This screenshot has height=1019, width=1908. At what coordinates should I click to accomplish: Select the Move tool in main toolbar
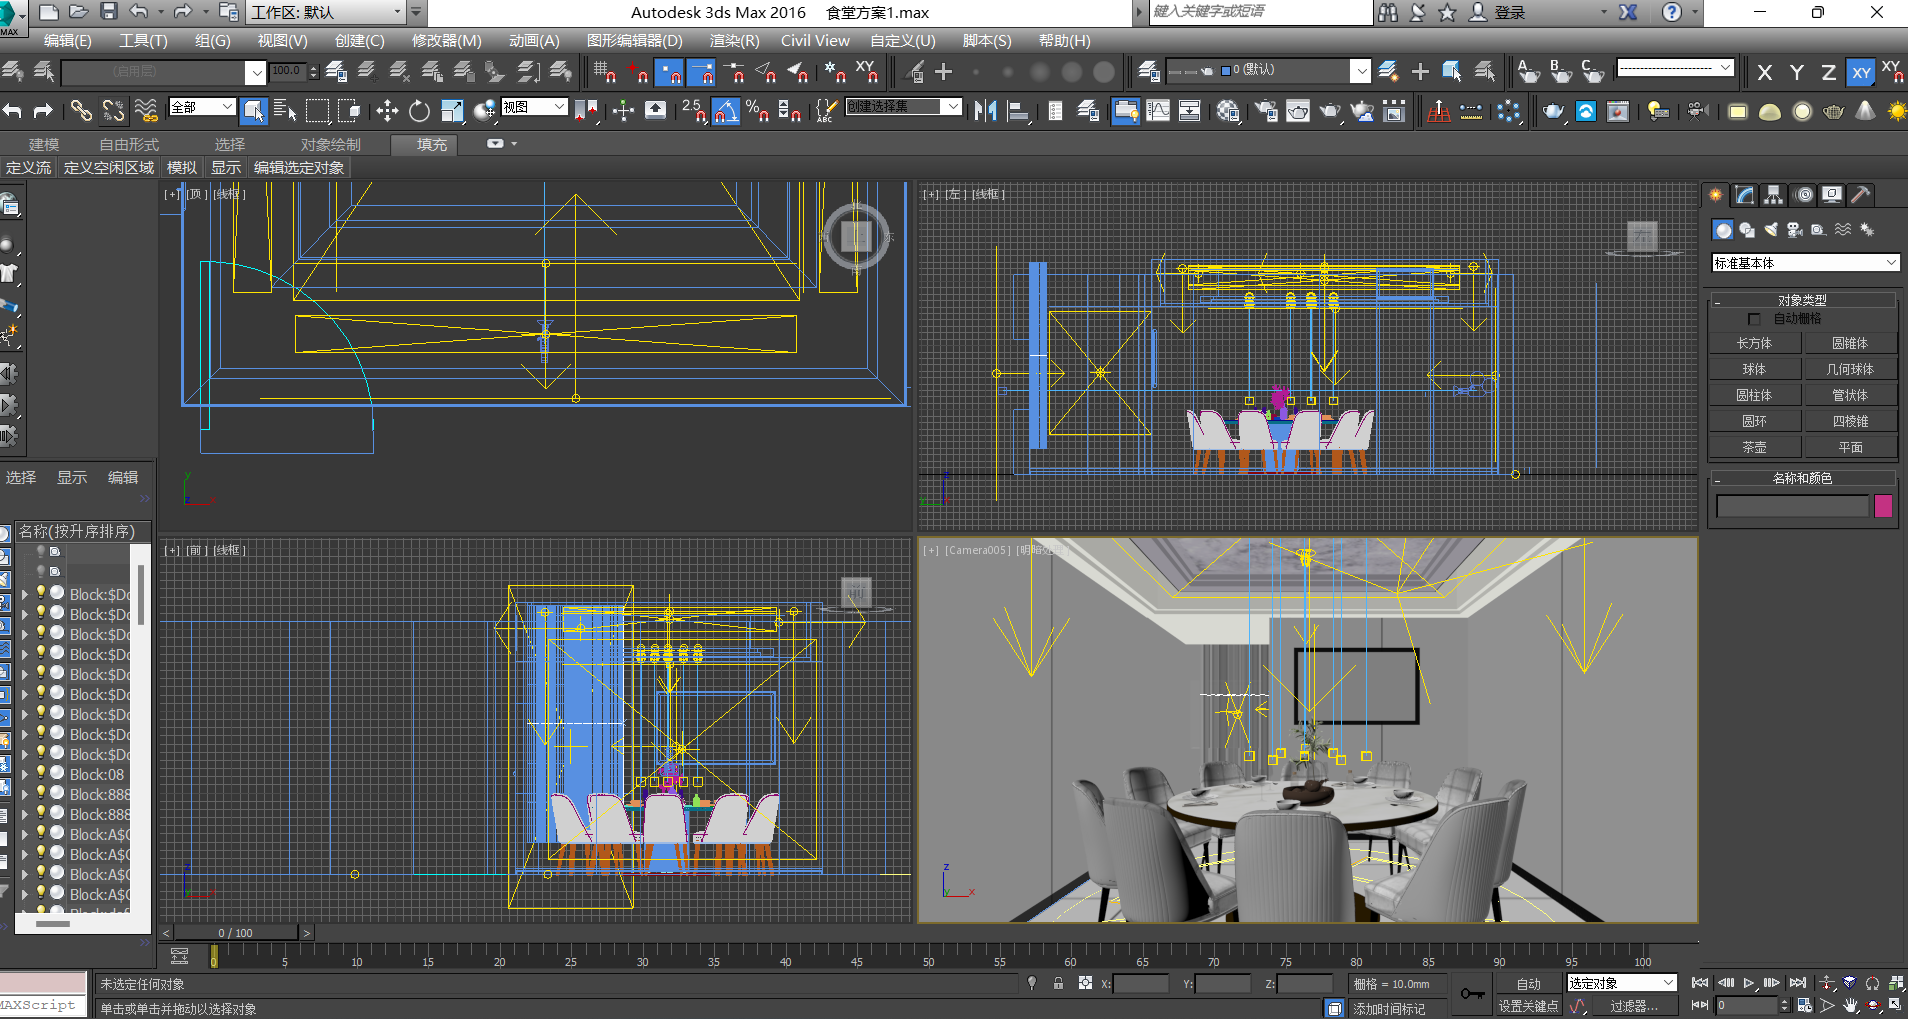click(387, 111)
